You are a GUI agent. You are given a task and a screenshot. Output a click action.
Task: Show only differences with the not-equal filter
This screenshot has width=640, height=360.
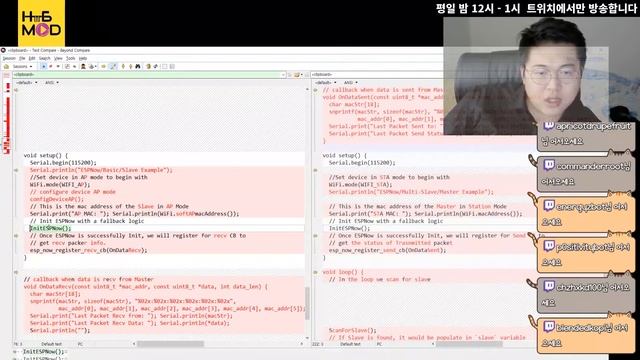[x=51, y=66]
